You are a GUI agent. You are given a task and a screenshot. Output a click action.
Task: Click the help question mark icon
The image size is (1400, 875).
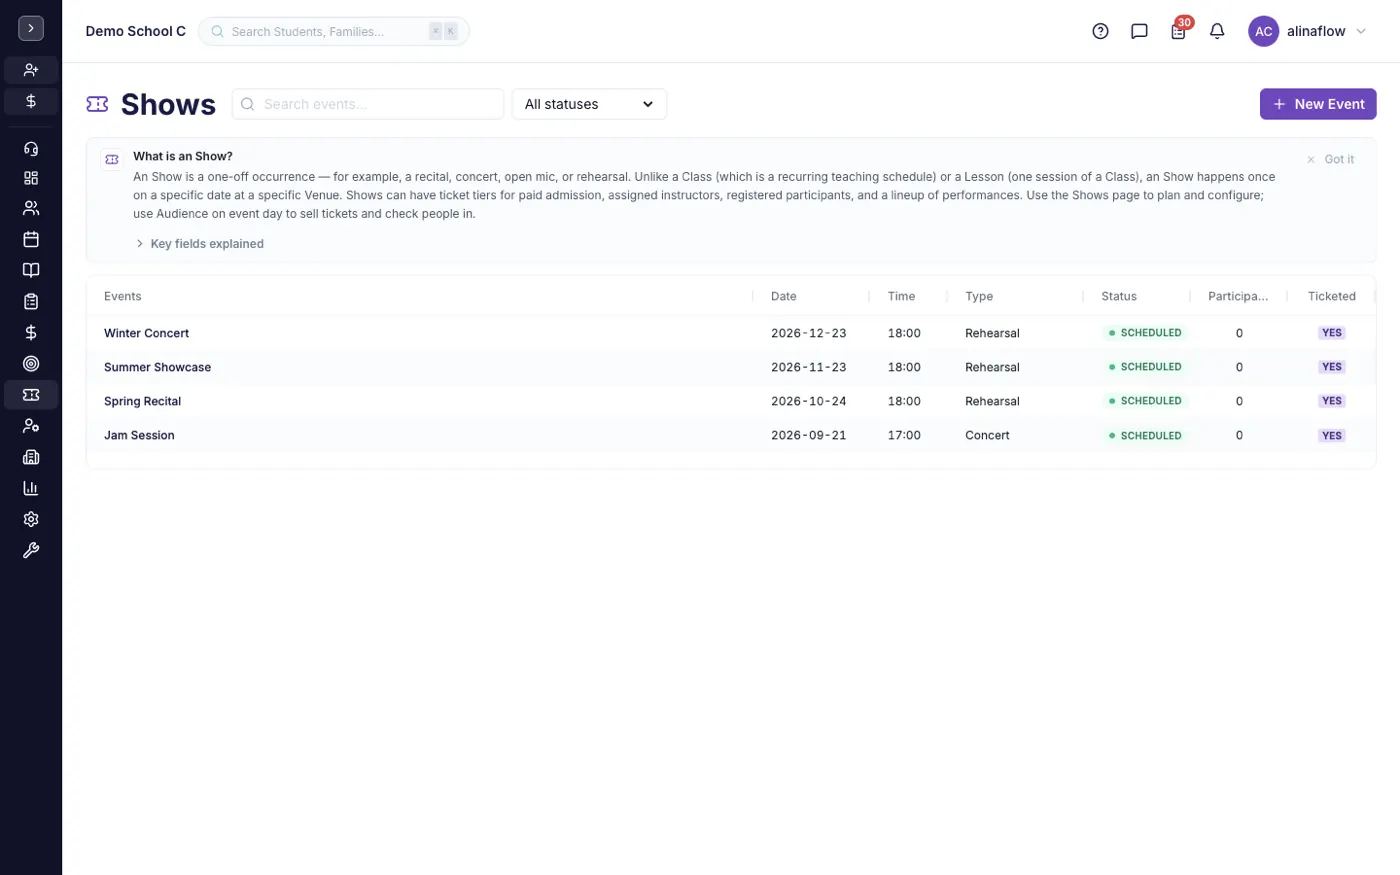(1100, 31)
